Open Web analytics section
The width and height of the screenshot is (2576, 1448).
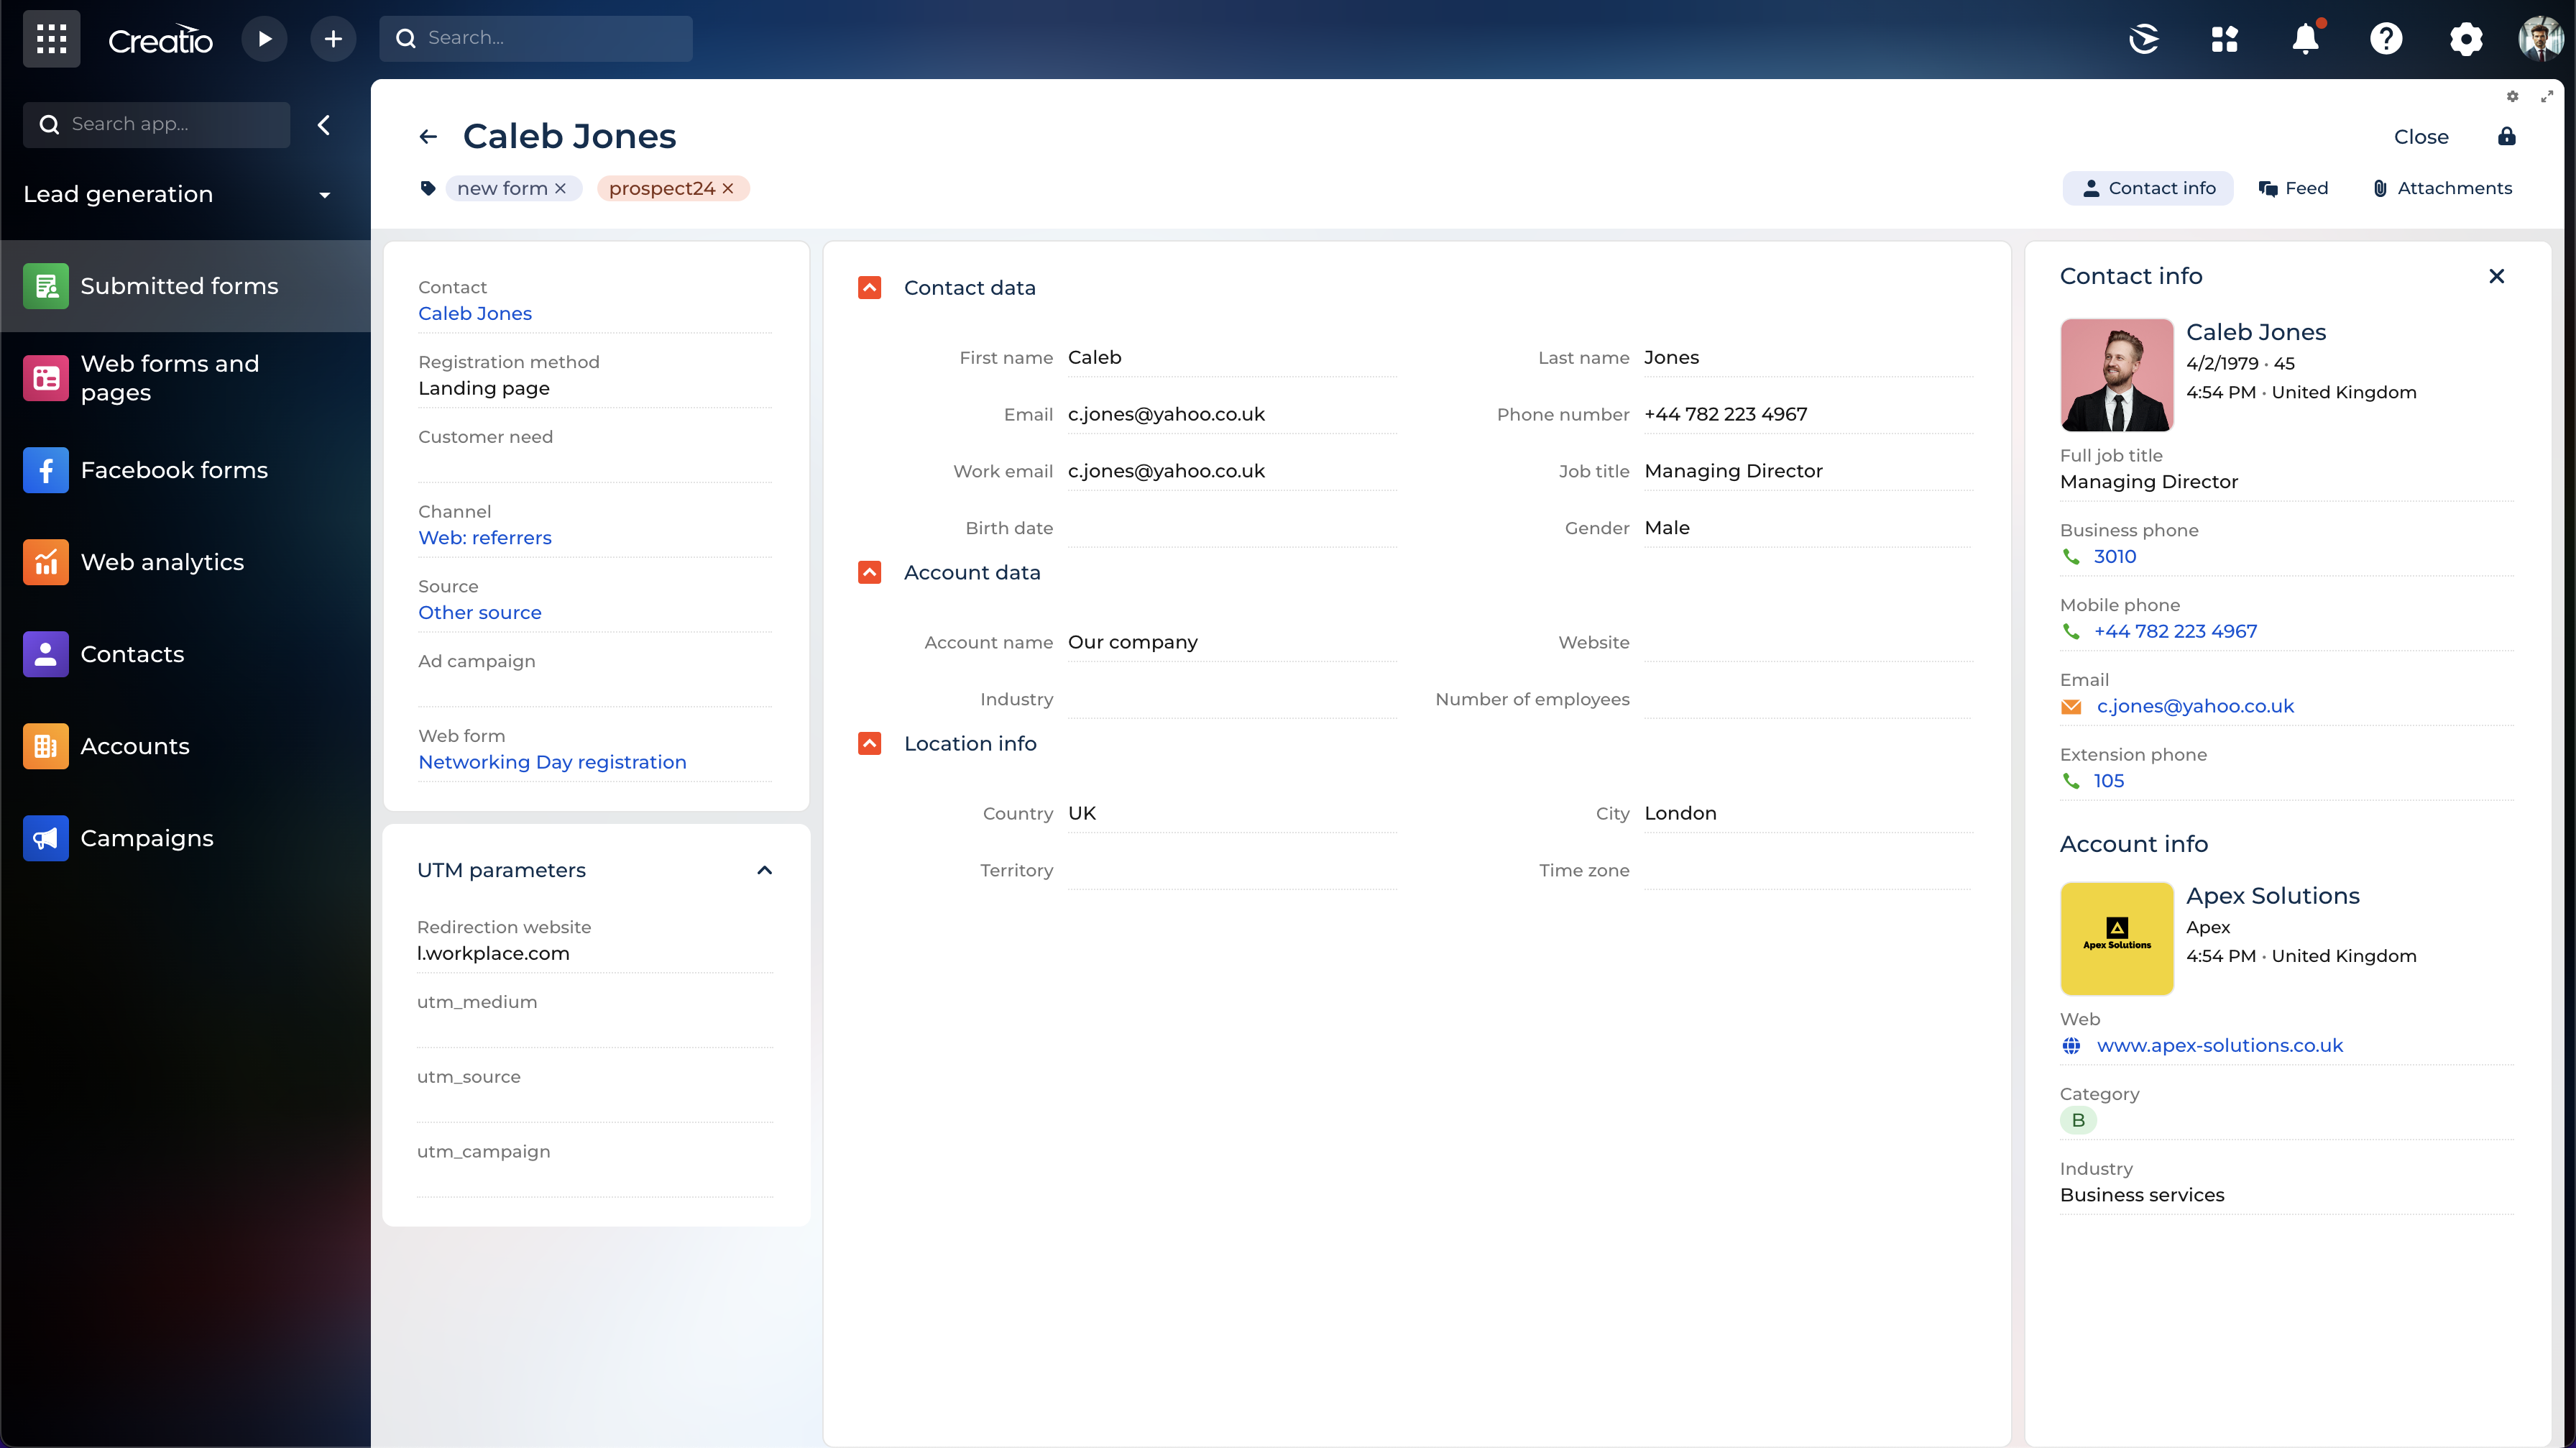[x=162, y=562]
